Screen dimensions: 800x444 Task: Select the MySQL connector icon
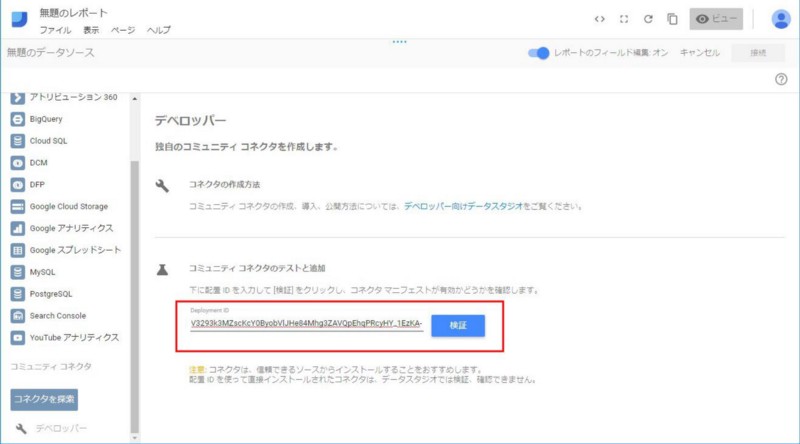tap(17, 272)
